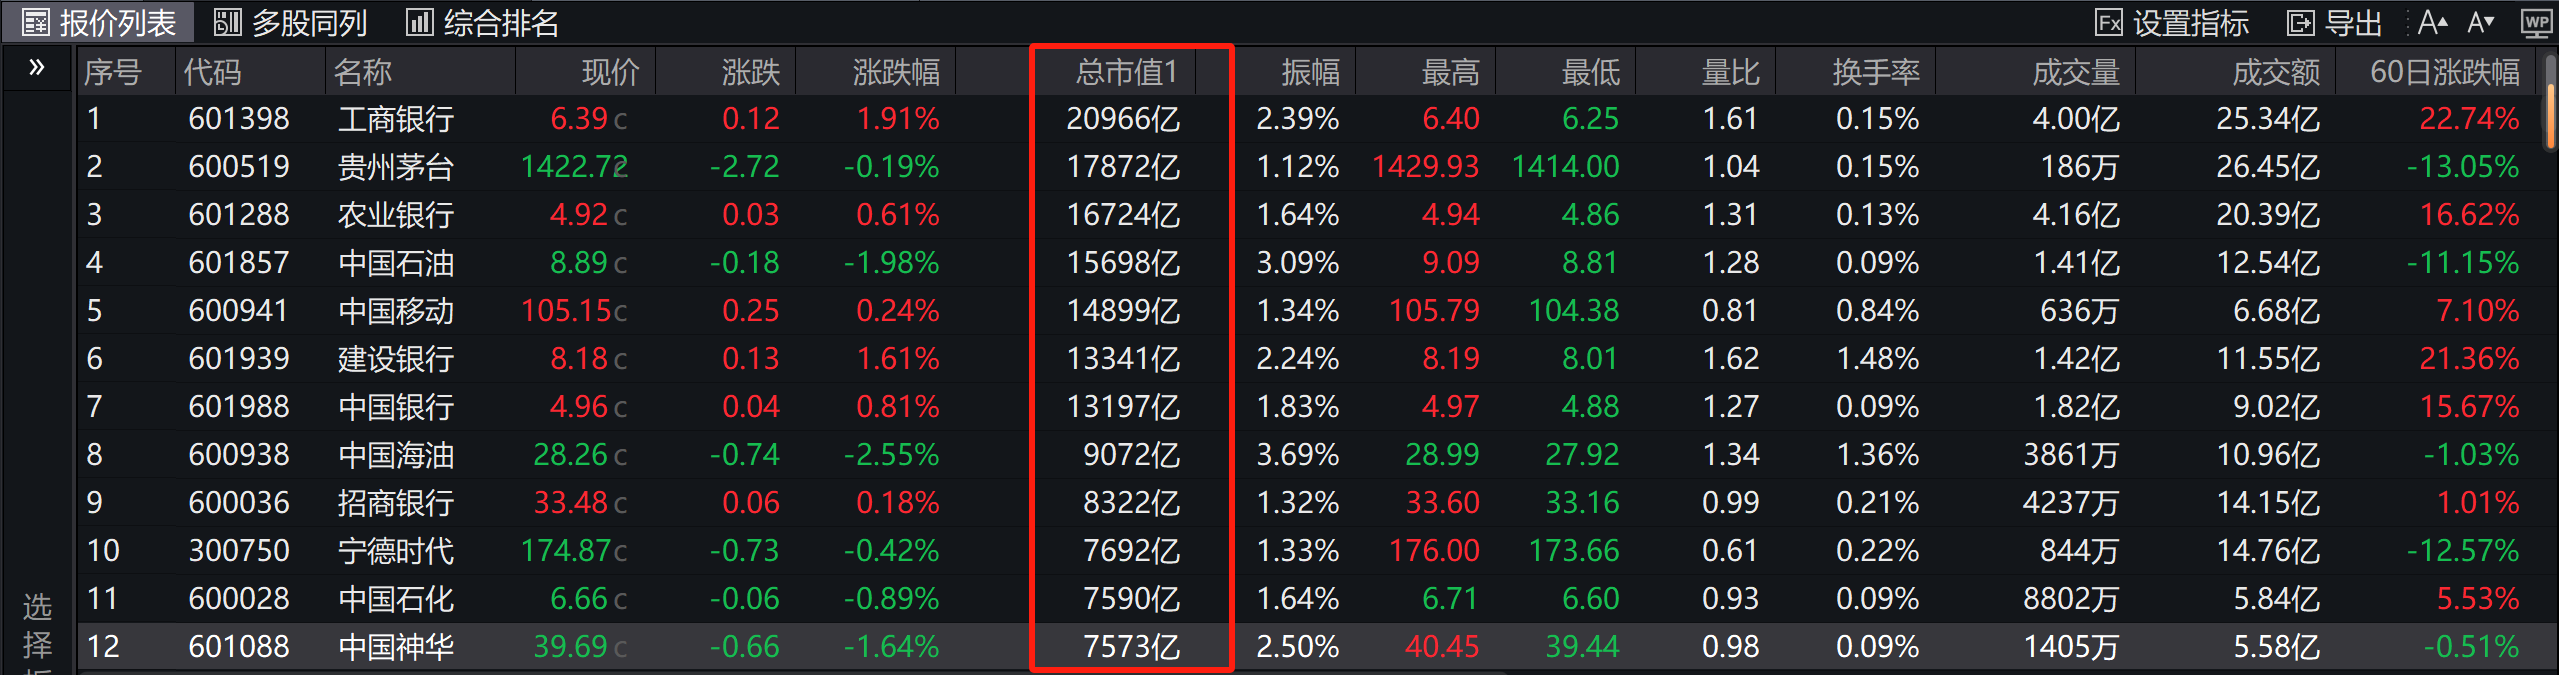Click change value -2.72 for 贵州茅台
The image size is (2559, 675).
pyautogui.click(x=744, y=167)
